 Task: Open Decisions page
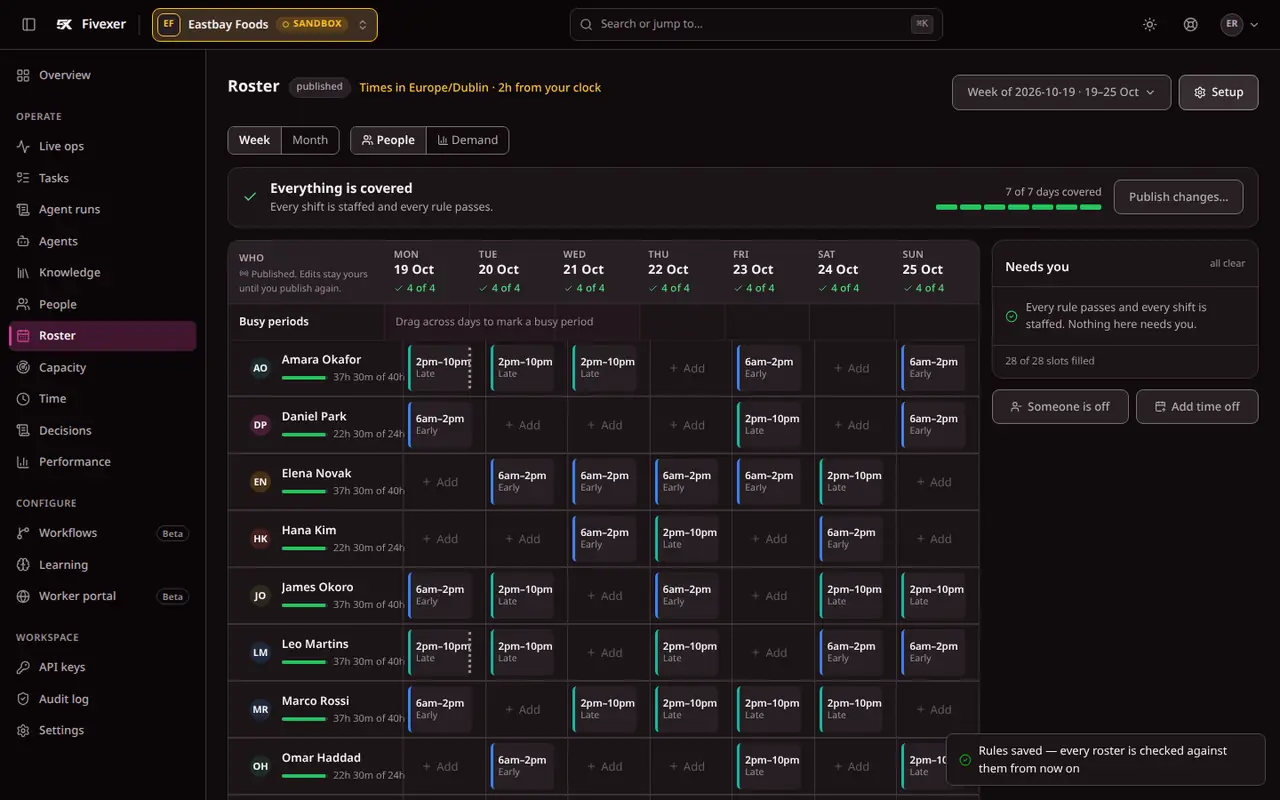pos(102,430)
